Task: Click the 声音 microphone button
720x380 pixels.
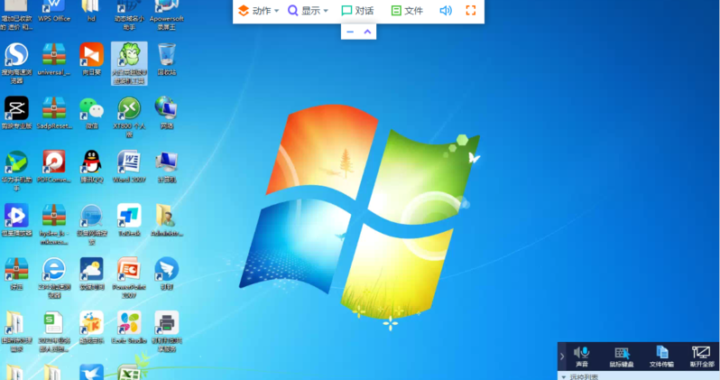Action: tap(582, 357)
